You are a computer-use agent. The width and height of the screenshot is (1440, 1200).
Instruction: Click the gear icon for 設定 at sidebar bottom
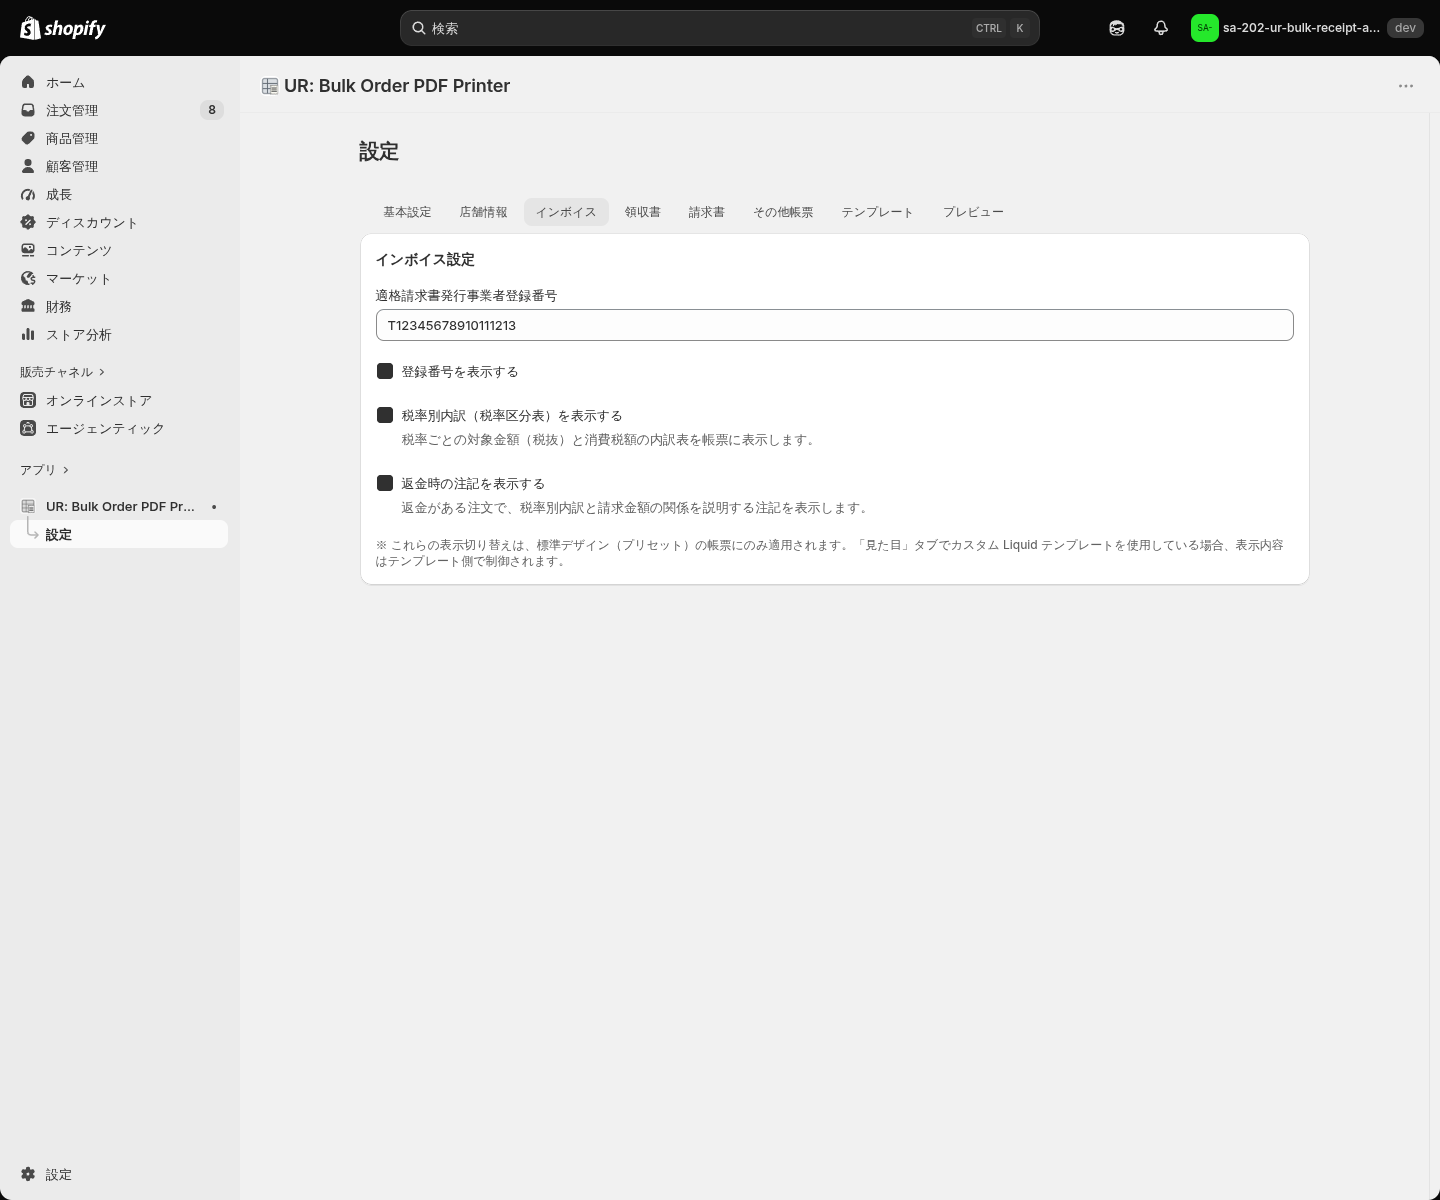pos(28,1174)
